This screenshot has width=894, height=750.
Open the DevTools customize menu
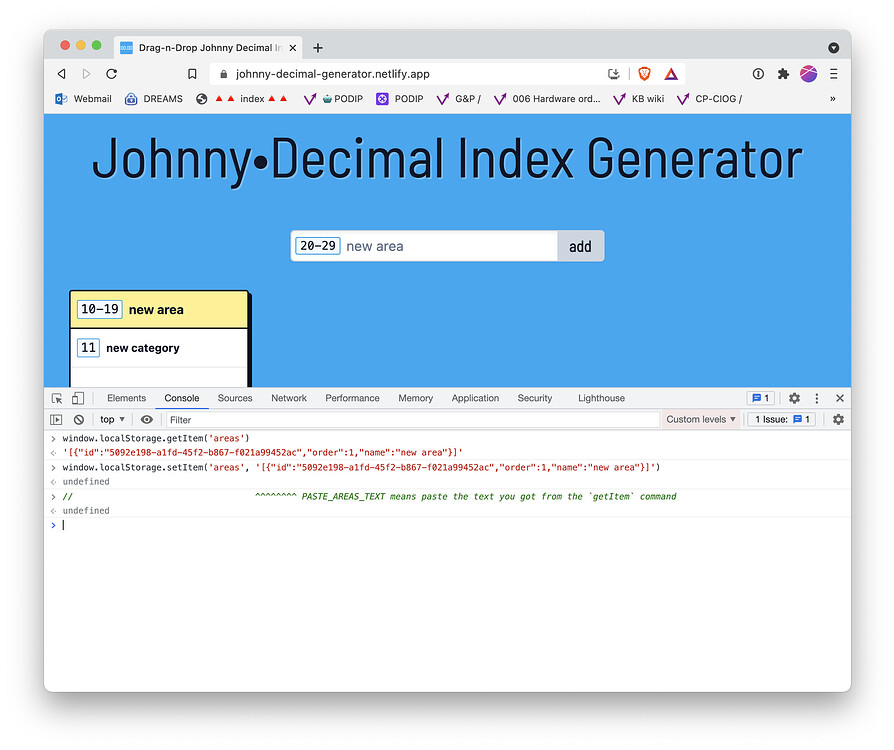point(817,398)
